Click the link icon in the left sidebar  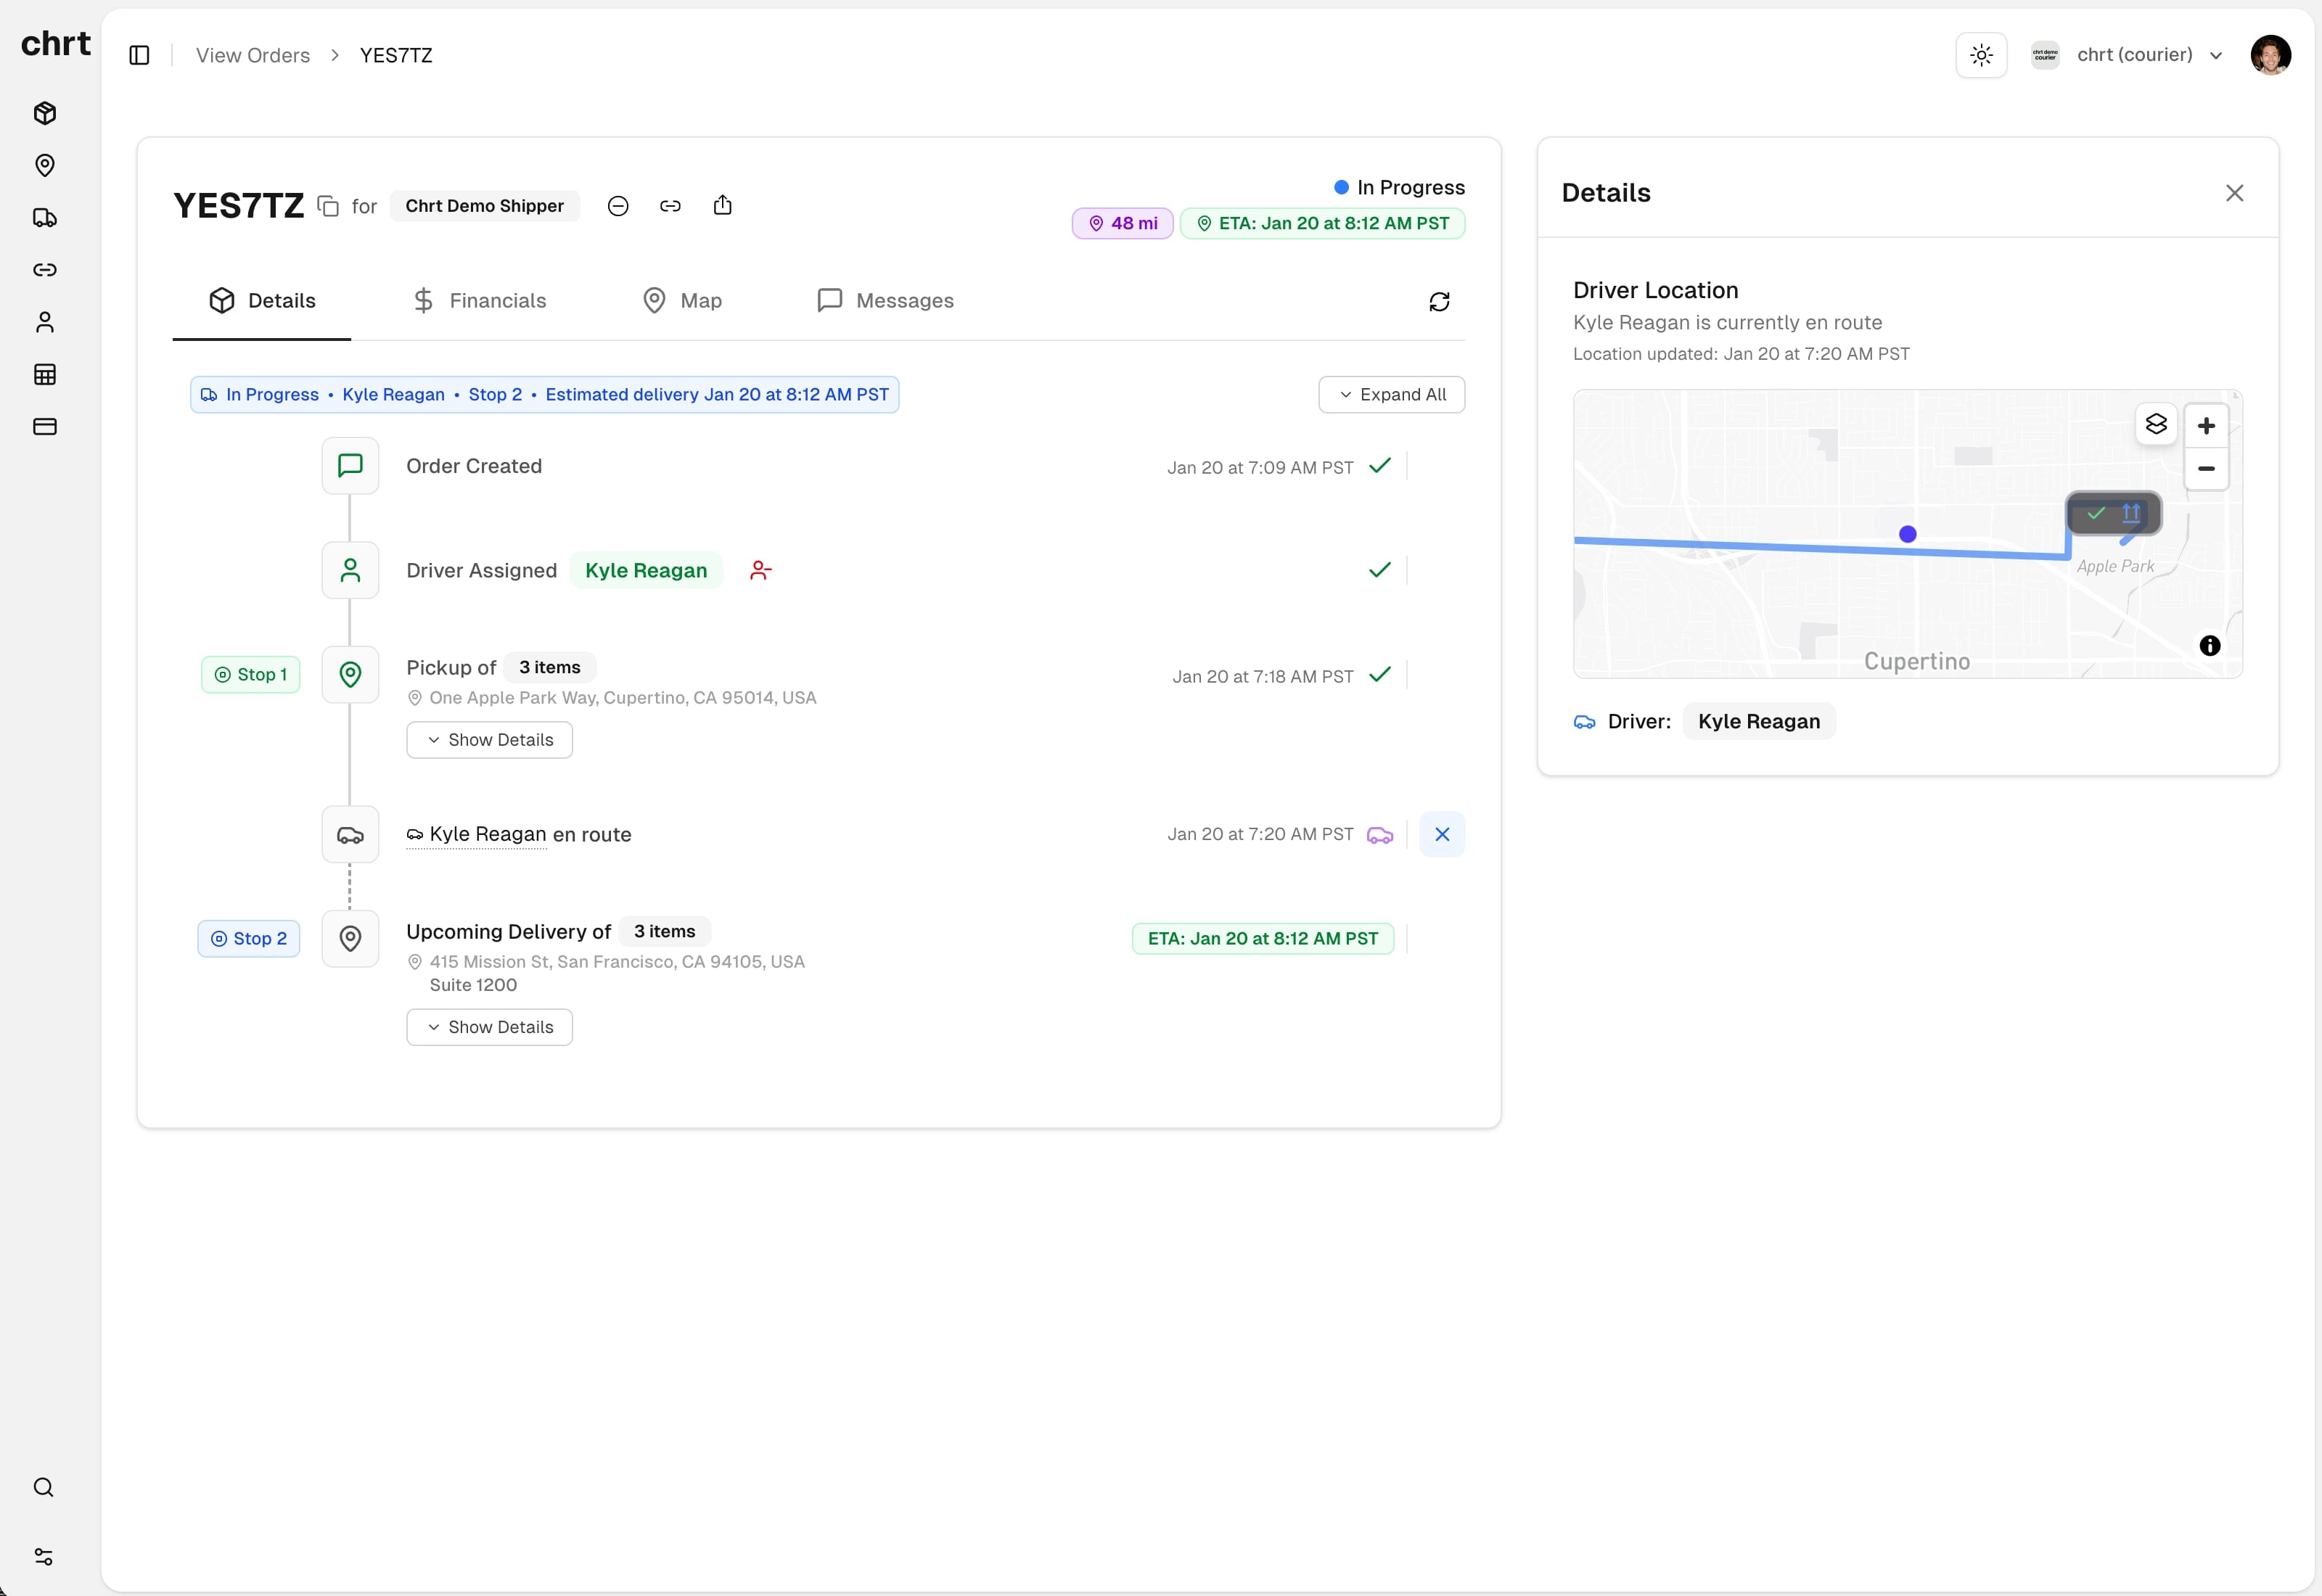44,270
